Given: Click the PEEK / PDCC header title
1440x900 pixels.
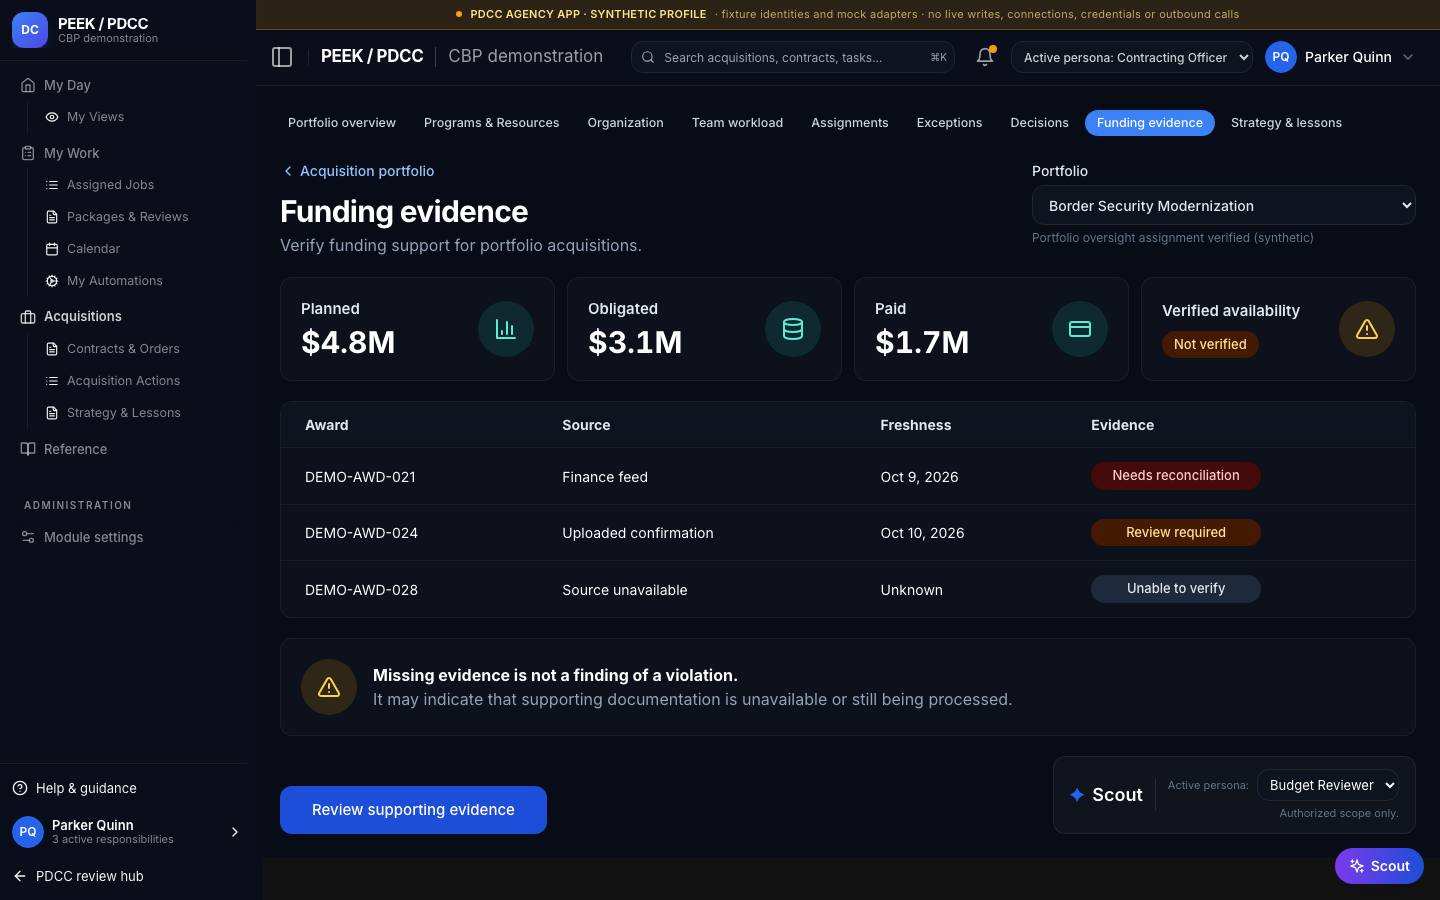Looking at the screenshot, I should tap(372, 56).
